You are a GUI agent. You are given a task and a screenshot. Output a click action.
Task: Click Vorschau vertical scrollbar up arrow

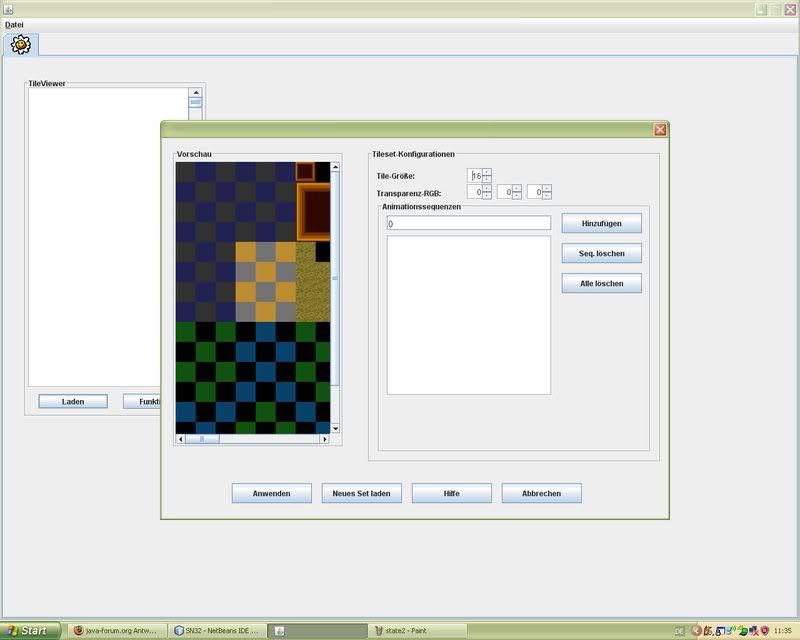click(335, 167)
